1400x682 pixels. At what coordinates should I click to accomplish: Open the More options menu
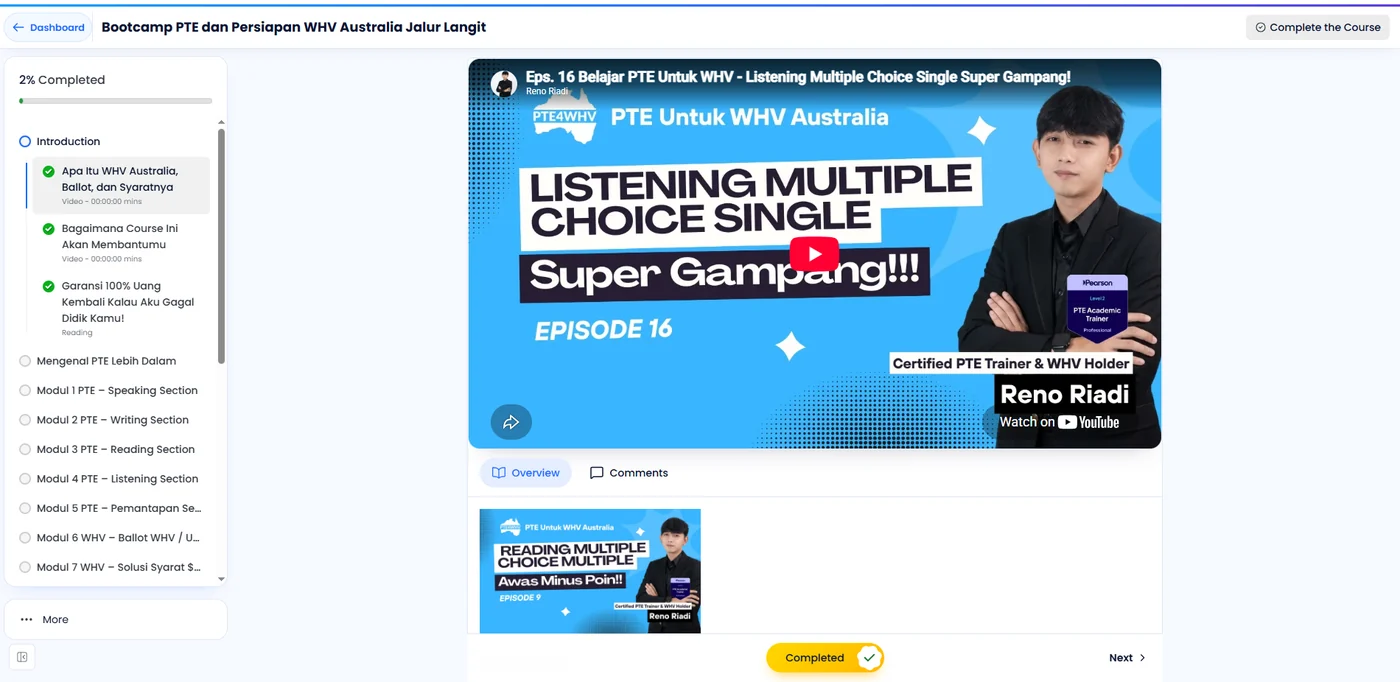[116, 620]
